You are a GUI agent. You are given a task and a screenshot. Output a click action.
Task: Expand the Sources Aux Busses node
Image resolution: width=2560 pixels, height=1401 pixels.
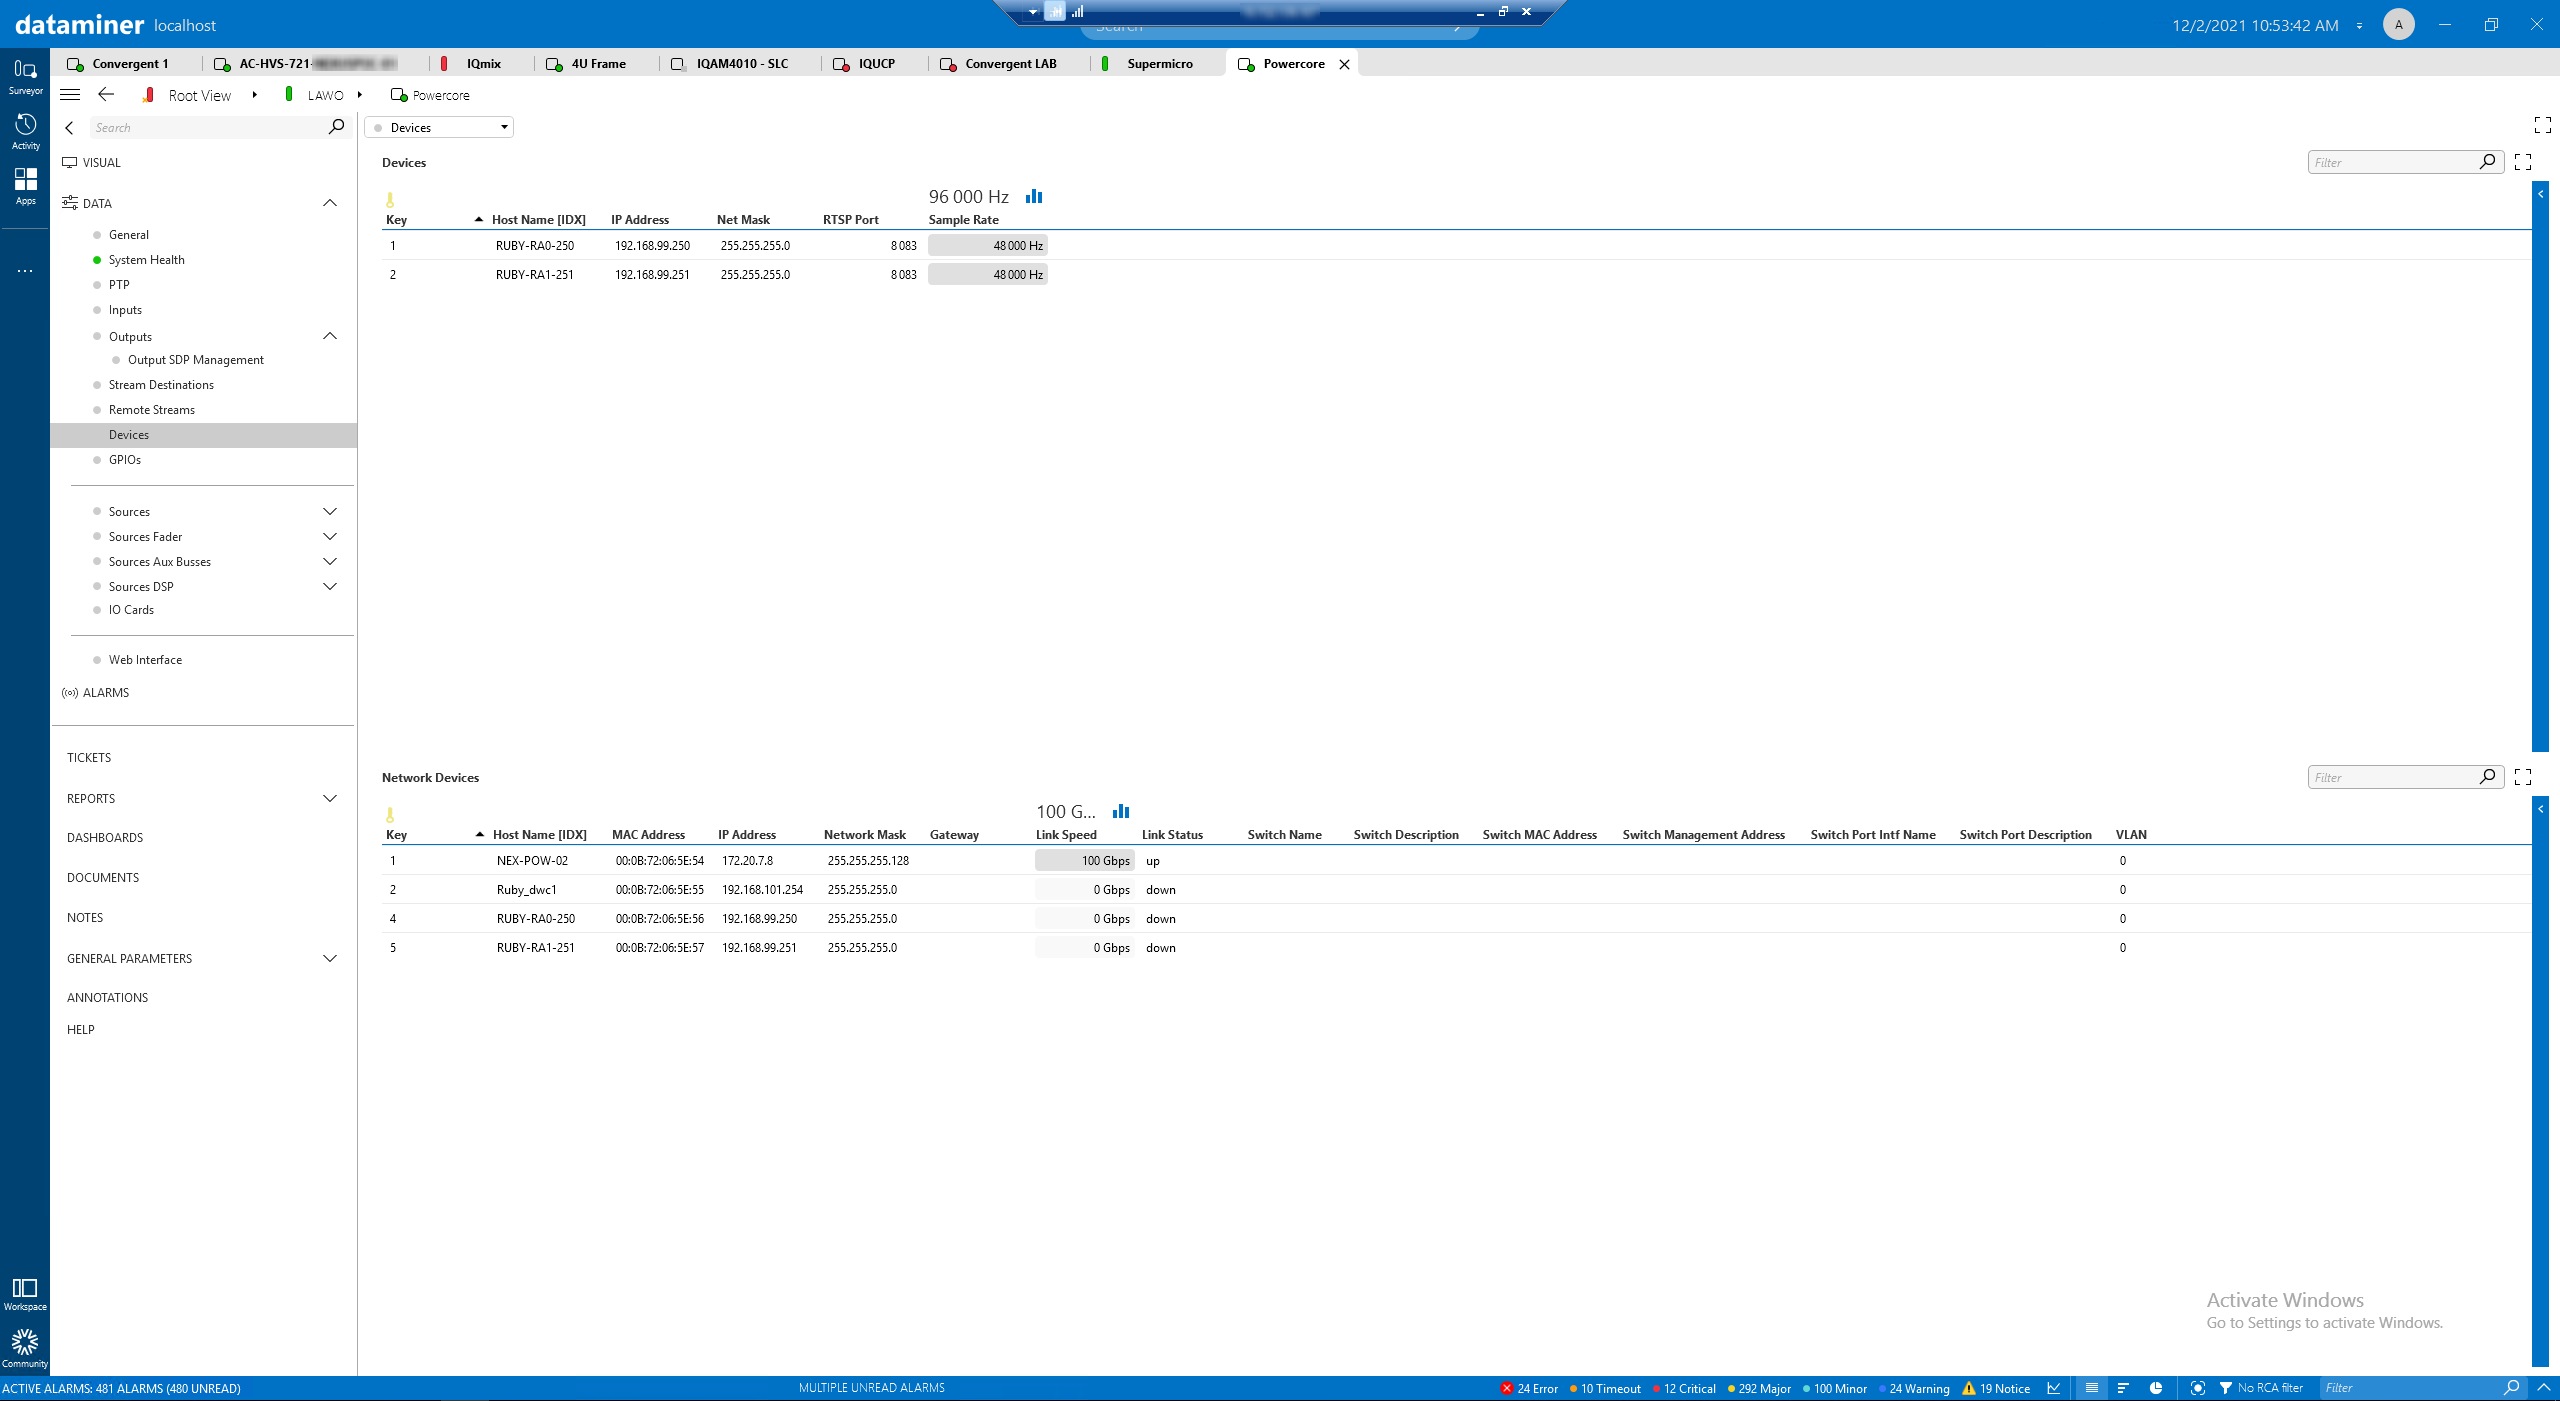coord(330,561)
